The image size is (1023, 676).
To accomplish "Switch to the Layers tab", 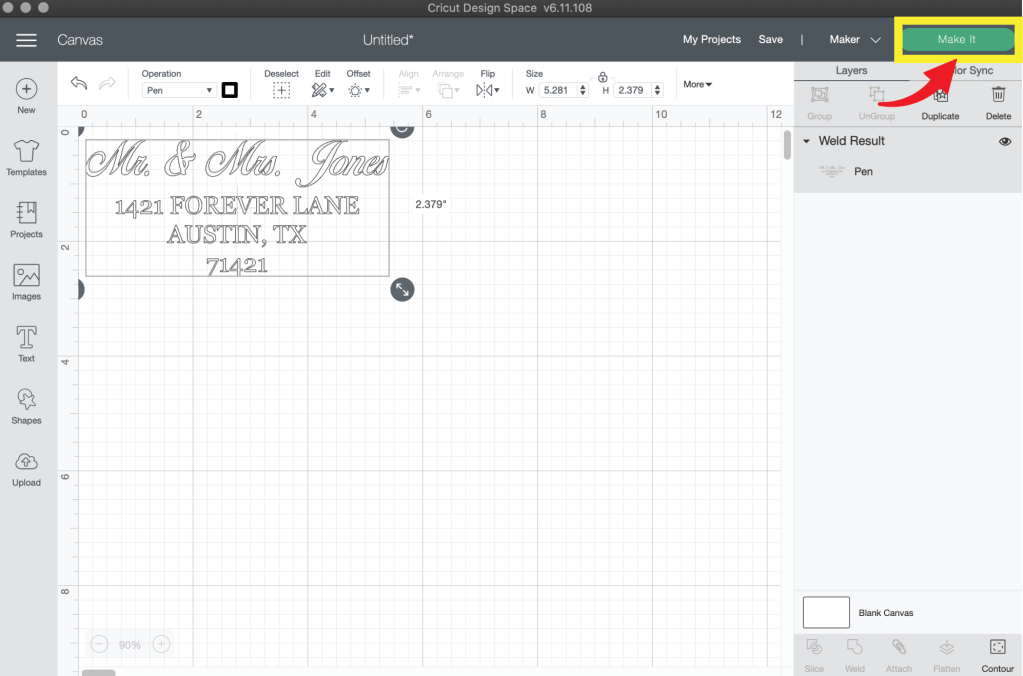I will click(x=851, y=71).
